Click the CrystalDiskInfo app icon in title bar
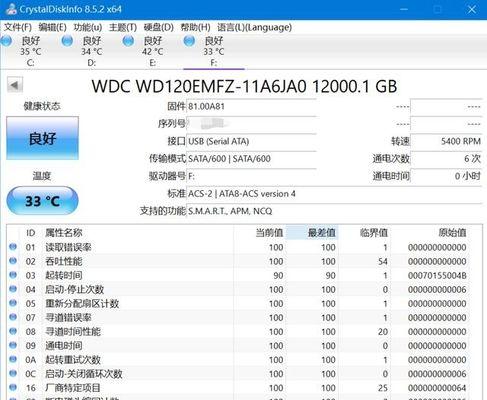 (x=11, y=9)
